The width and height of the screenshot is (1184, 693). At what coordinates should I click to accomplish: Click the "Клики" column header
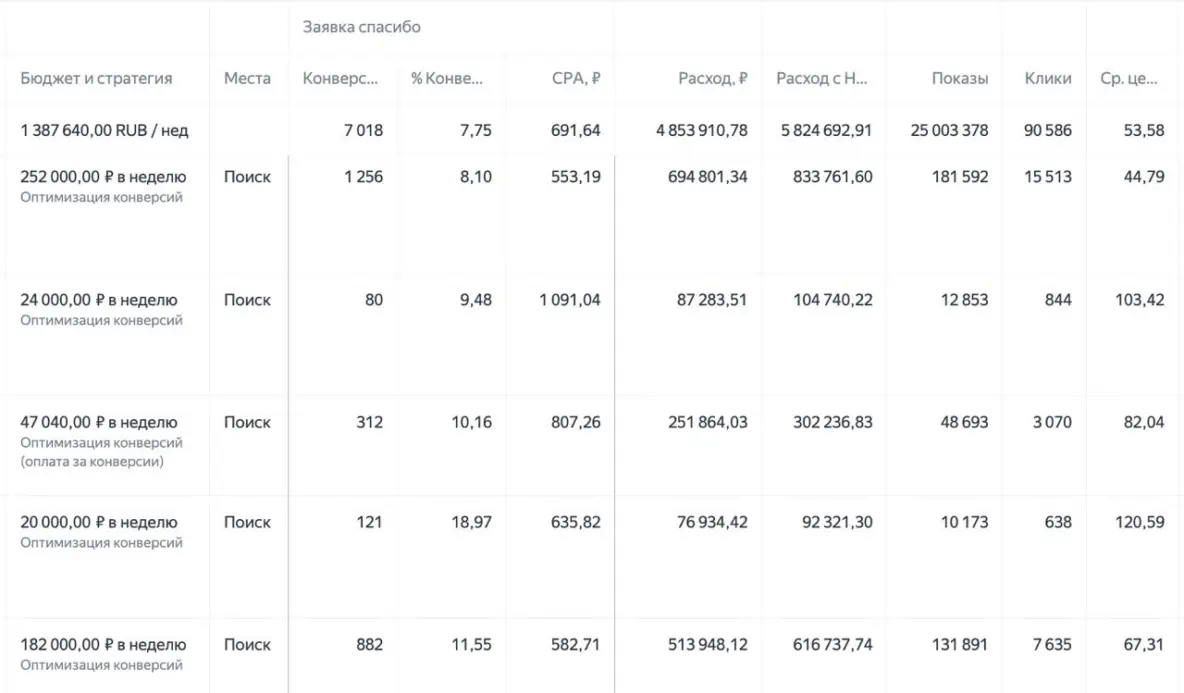[1048, 79]
